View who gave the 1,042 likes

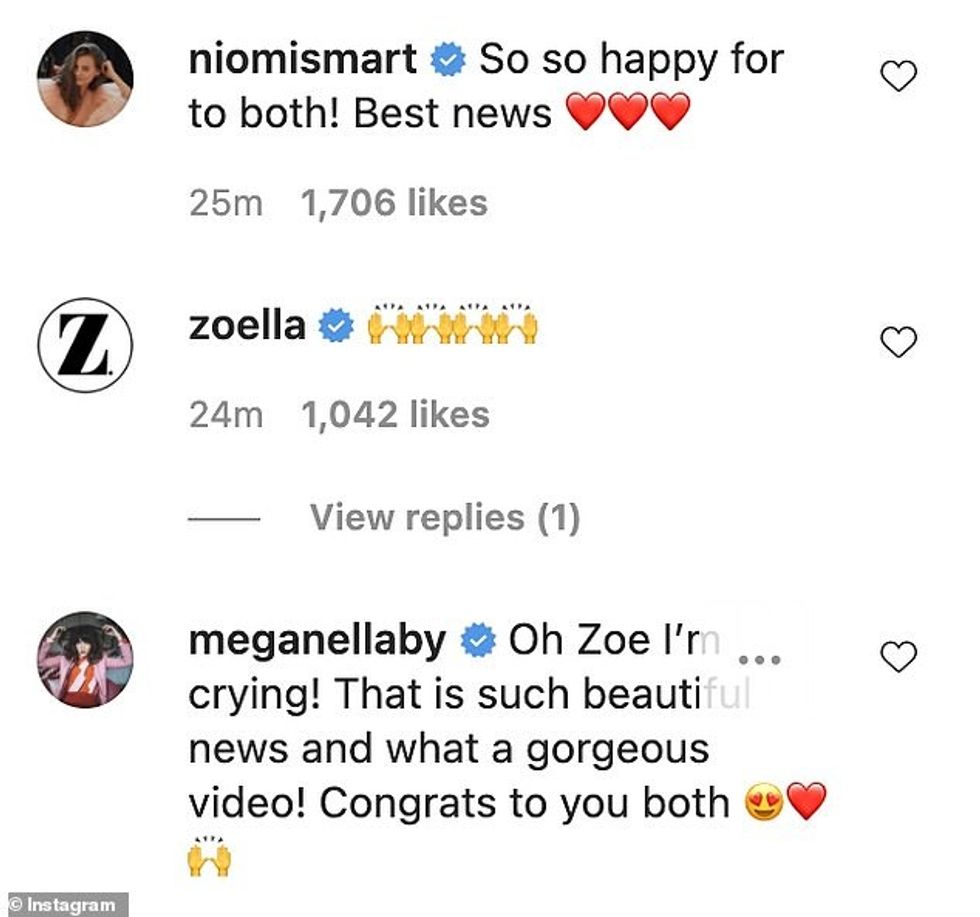pos(395,414)
